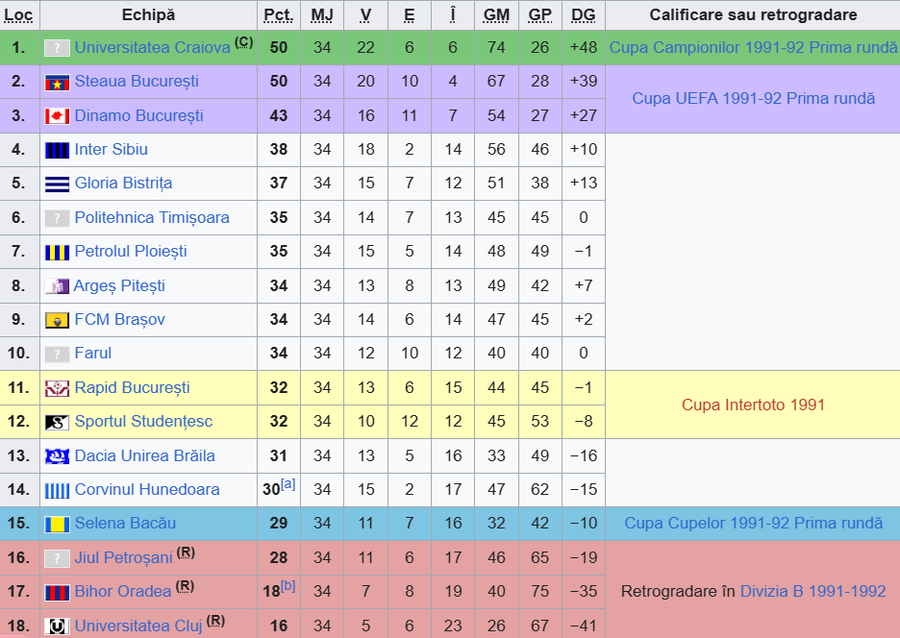Open the Universitatea Craiova team link
900x638 pixels.
tap(152, 48)
